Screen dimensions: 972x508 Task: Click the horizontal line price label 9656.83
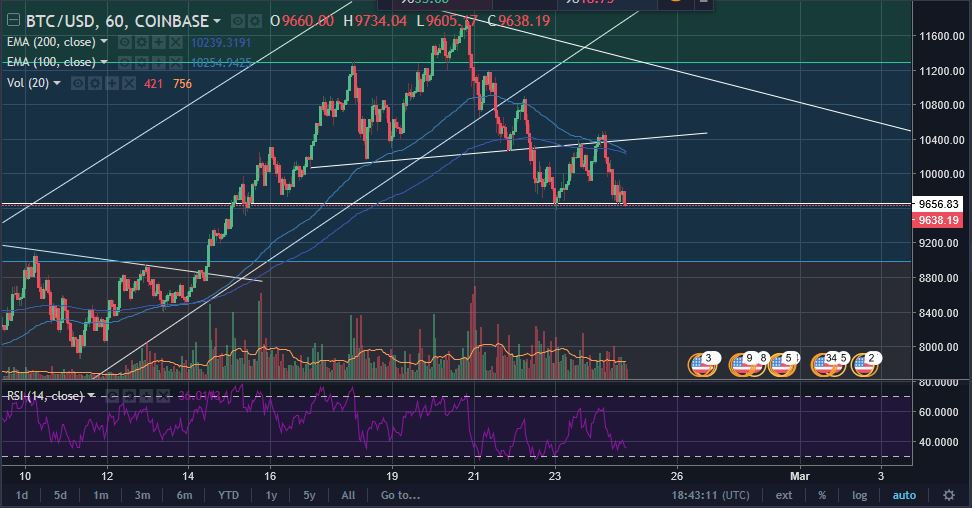point(938,203)
